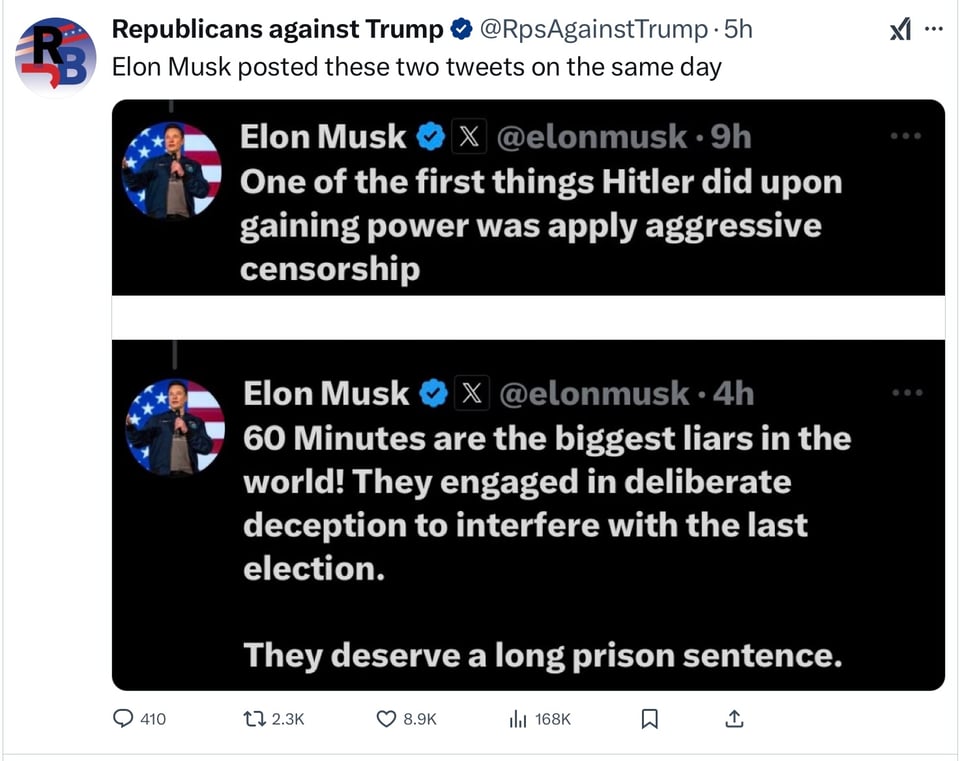Open the tweet's top-right three-dot menu
This screenshot has width=960, height=761.
[x=934, y=29]
